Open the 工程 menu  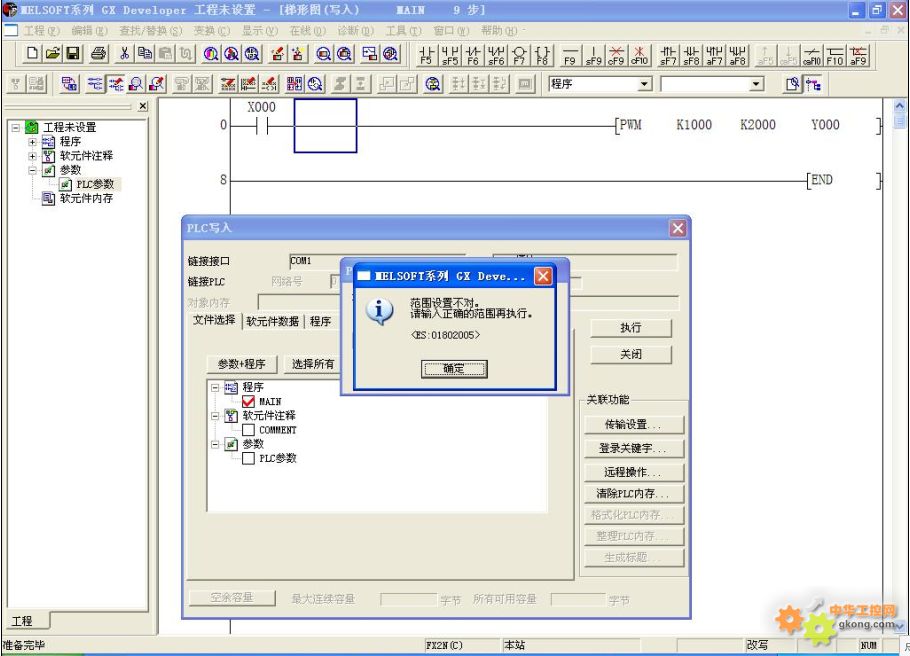point(41,30)
